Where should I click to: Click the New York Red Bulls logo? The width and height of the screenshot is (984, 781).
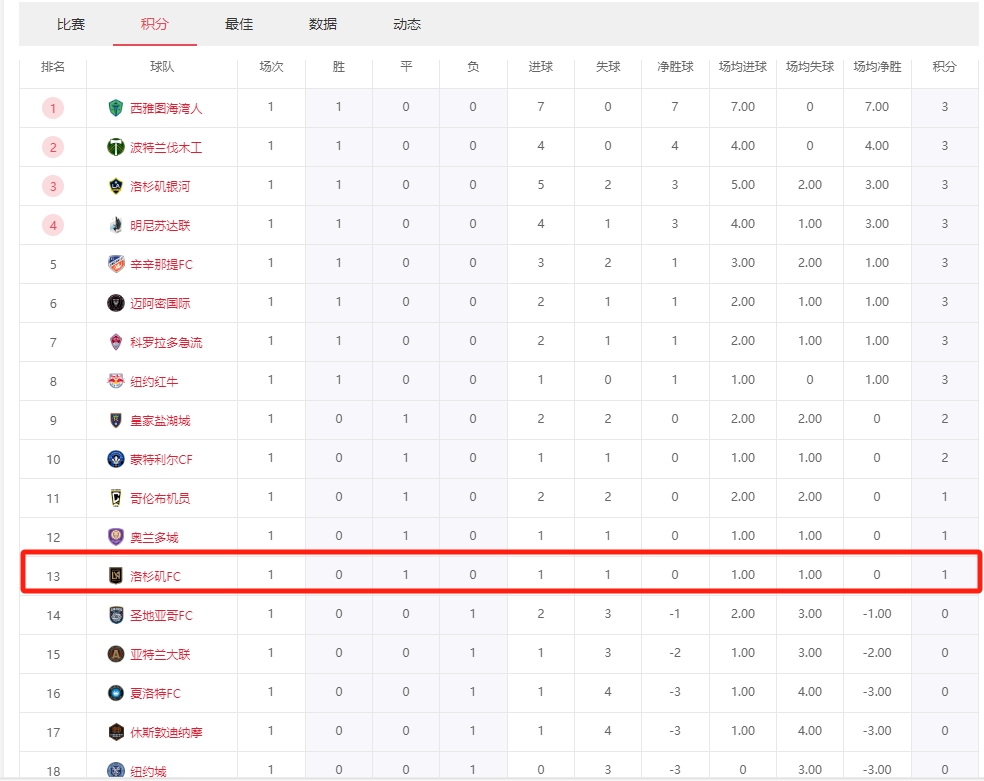(116, 381)
